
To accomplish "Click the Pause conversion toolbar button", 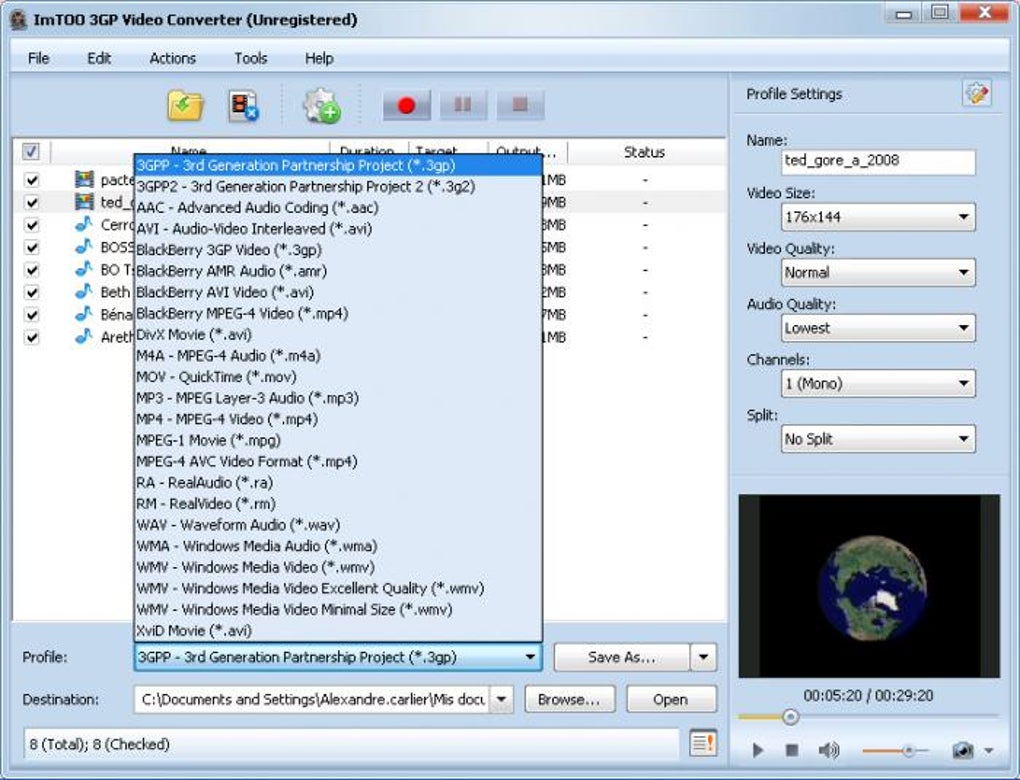I will (463, 105).
